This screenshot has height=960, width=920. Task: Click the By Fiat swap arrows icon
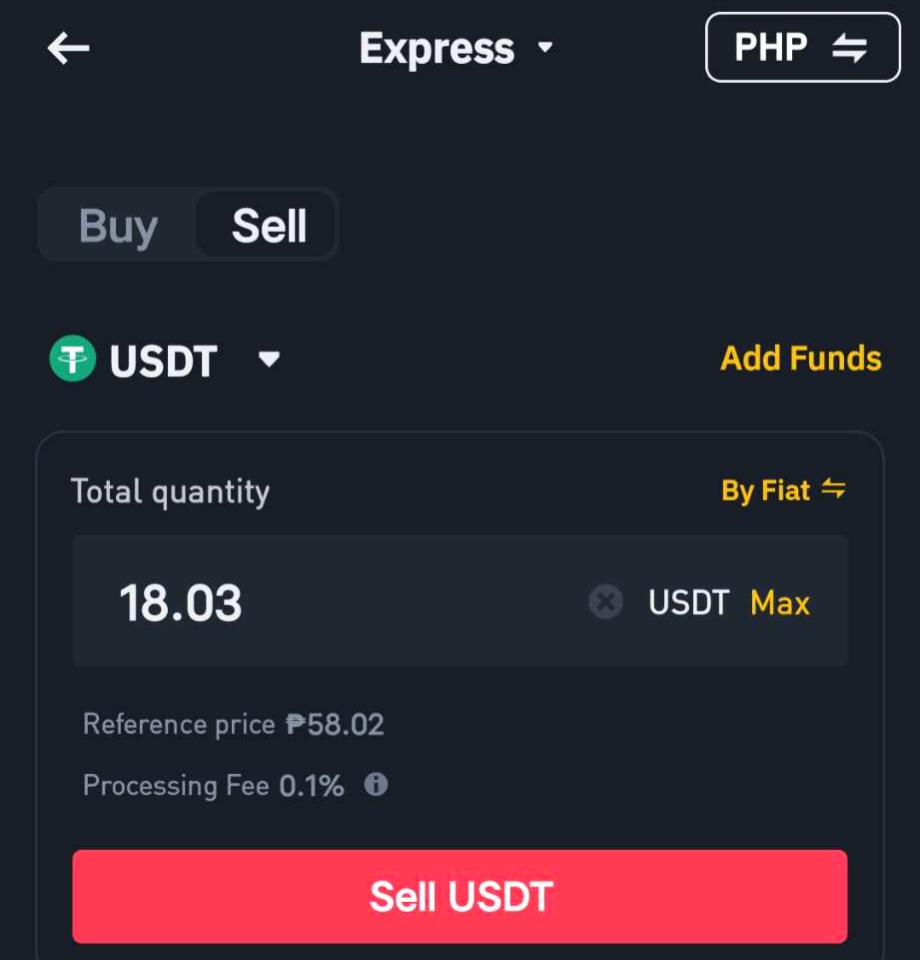[x=834, y=489]
